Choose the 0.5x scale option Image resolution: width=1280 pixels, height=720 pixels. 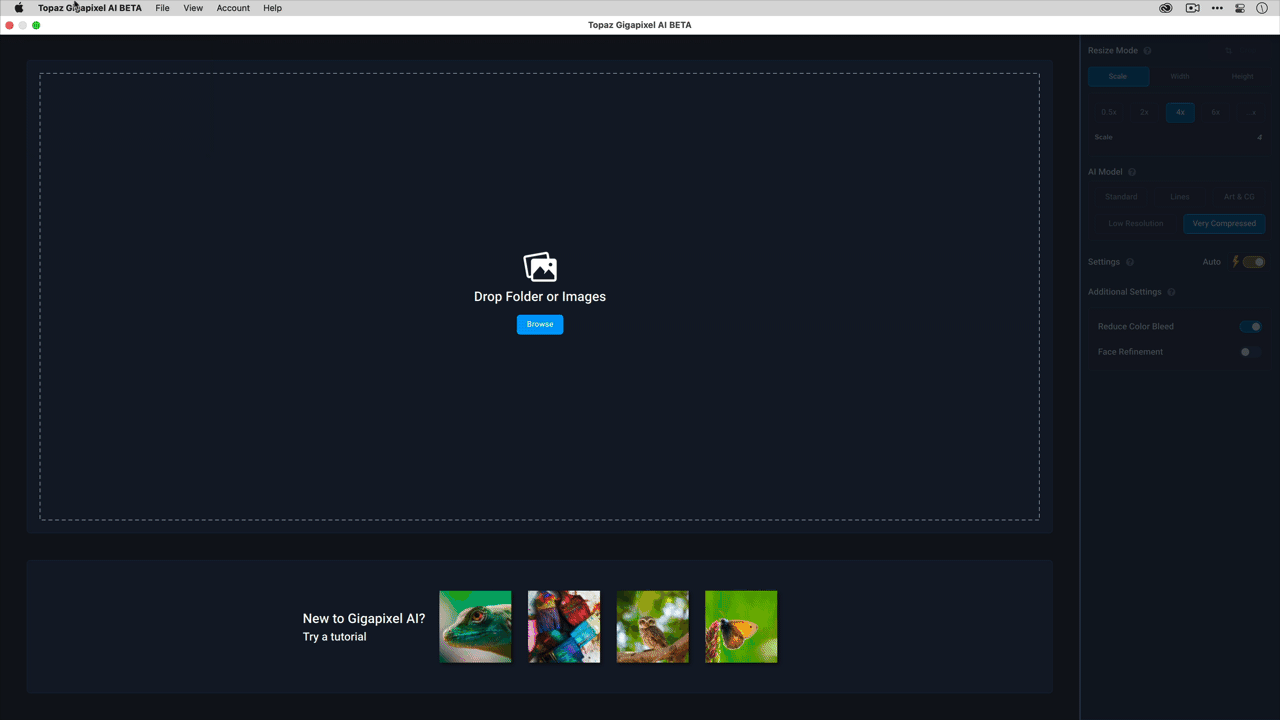click(1108, 113)
